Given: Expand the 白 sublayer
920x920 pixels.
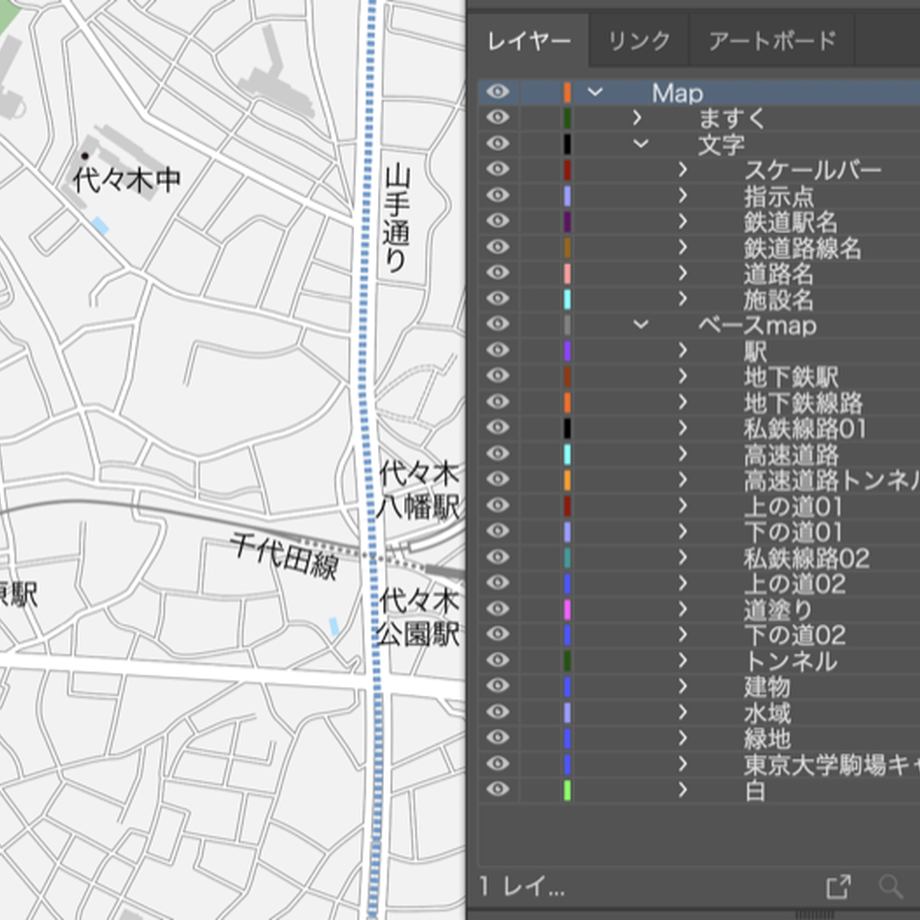Looking at the screenshot, I should (x=682, y=789).
